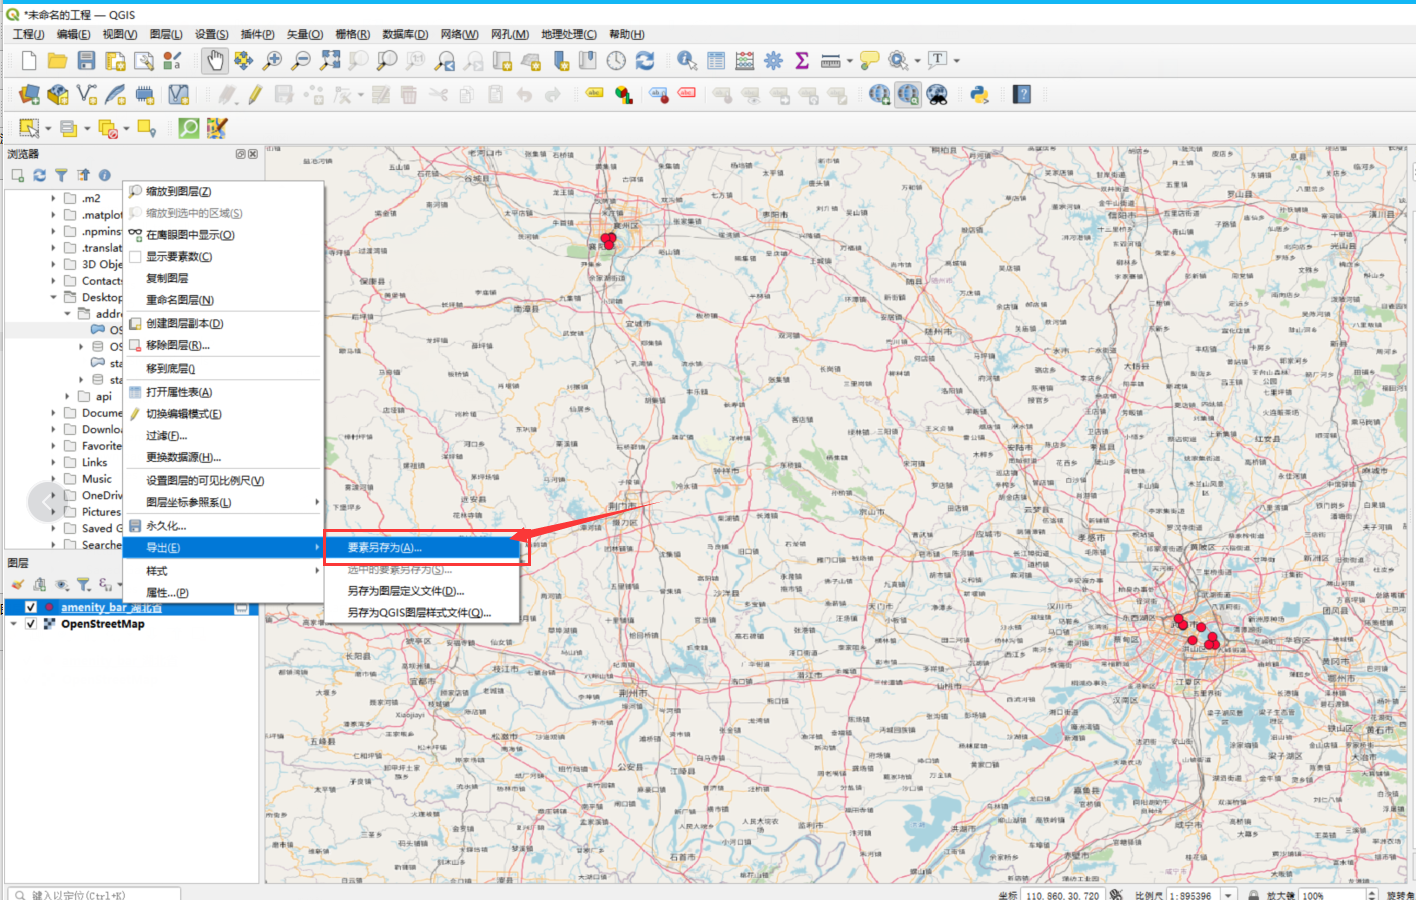This screenshot has height=900, width=1416.
Task: Close the browser panel with X button
Action: point(253,154)
